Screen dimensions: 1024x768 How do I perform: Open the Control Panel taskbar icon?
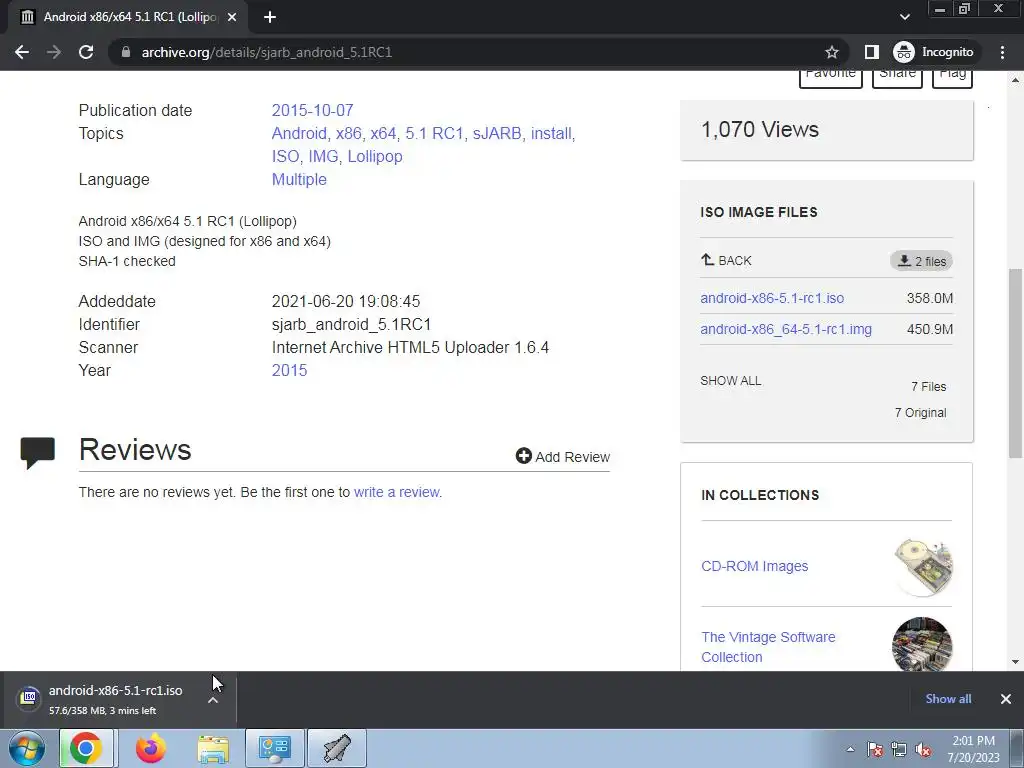[274, 748]
